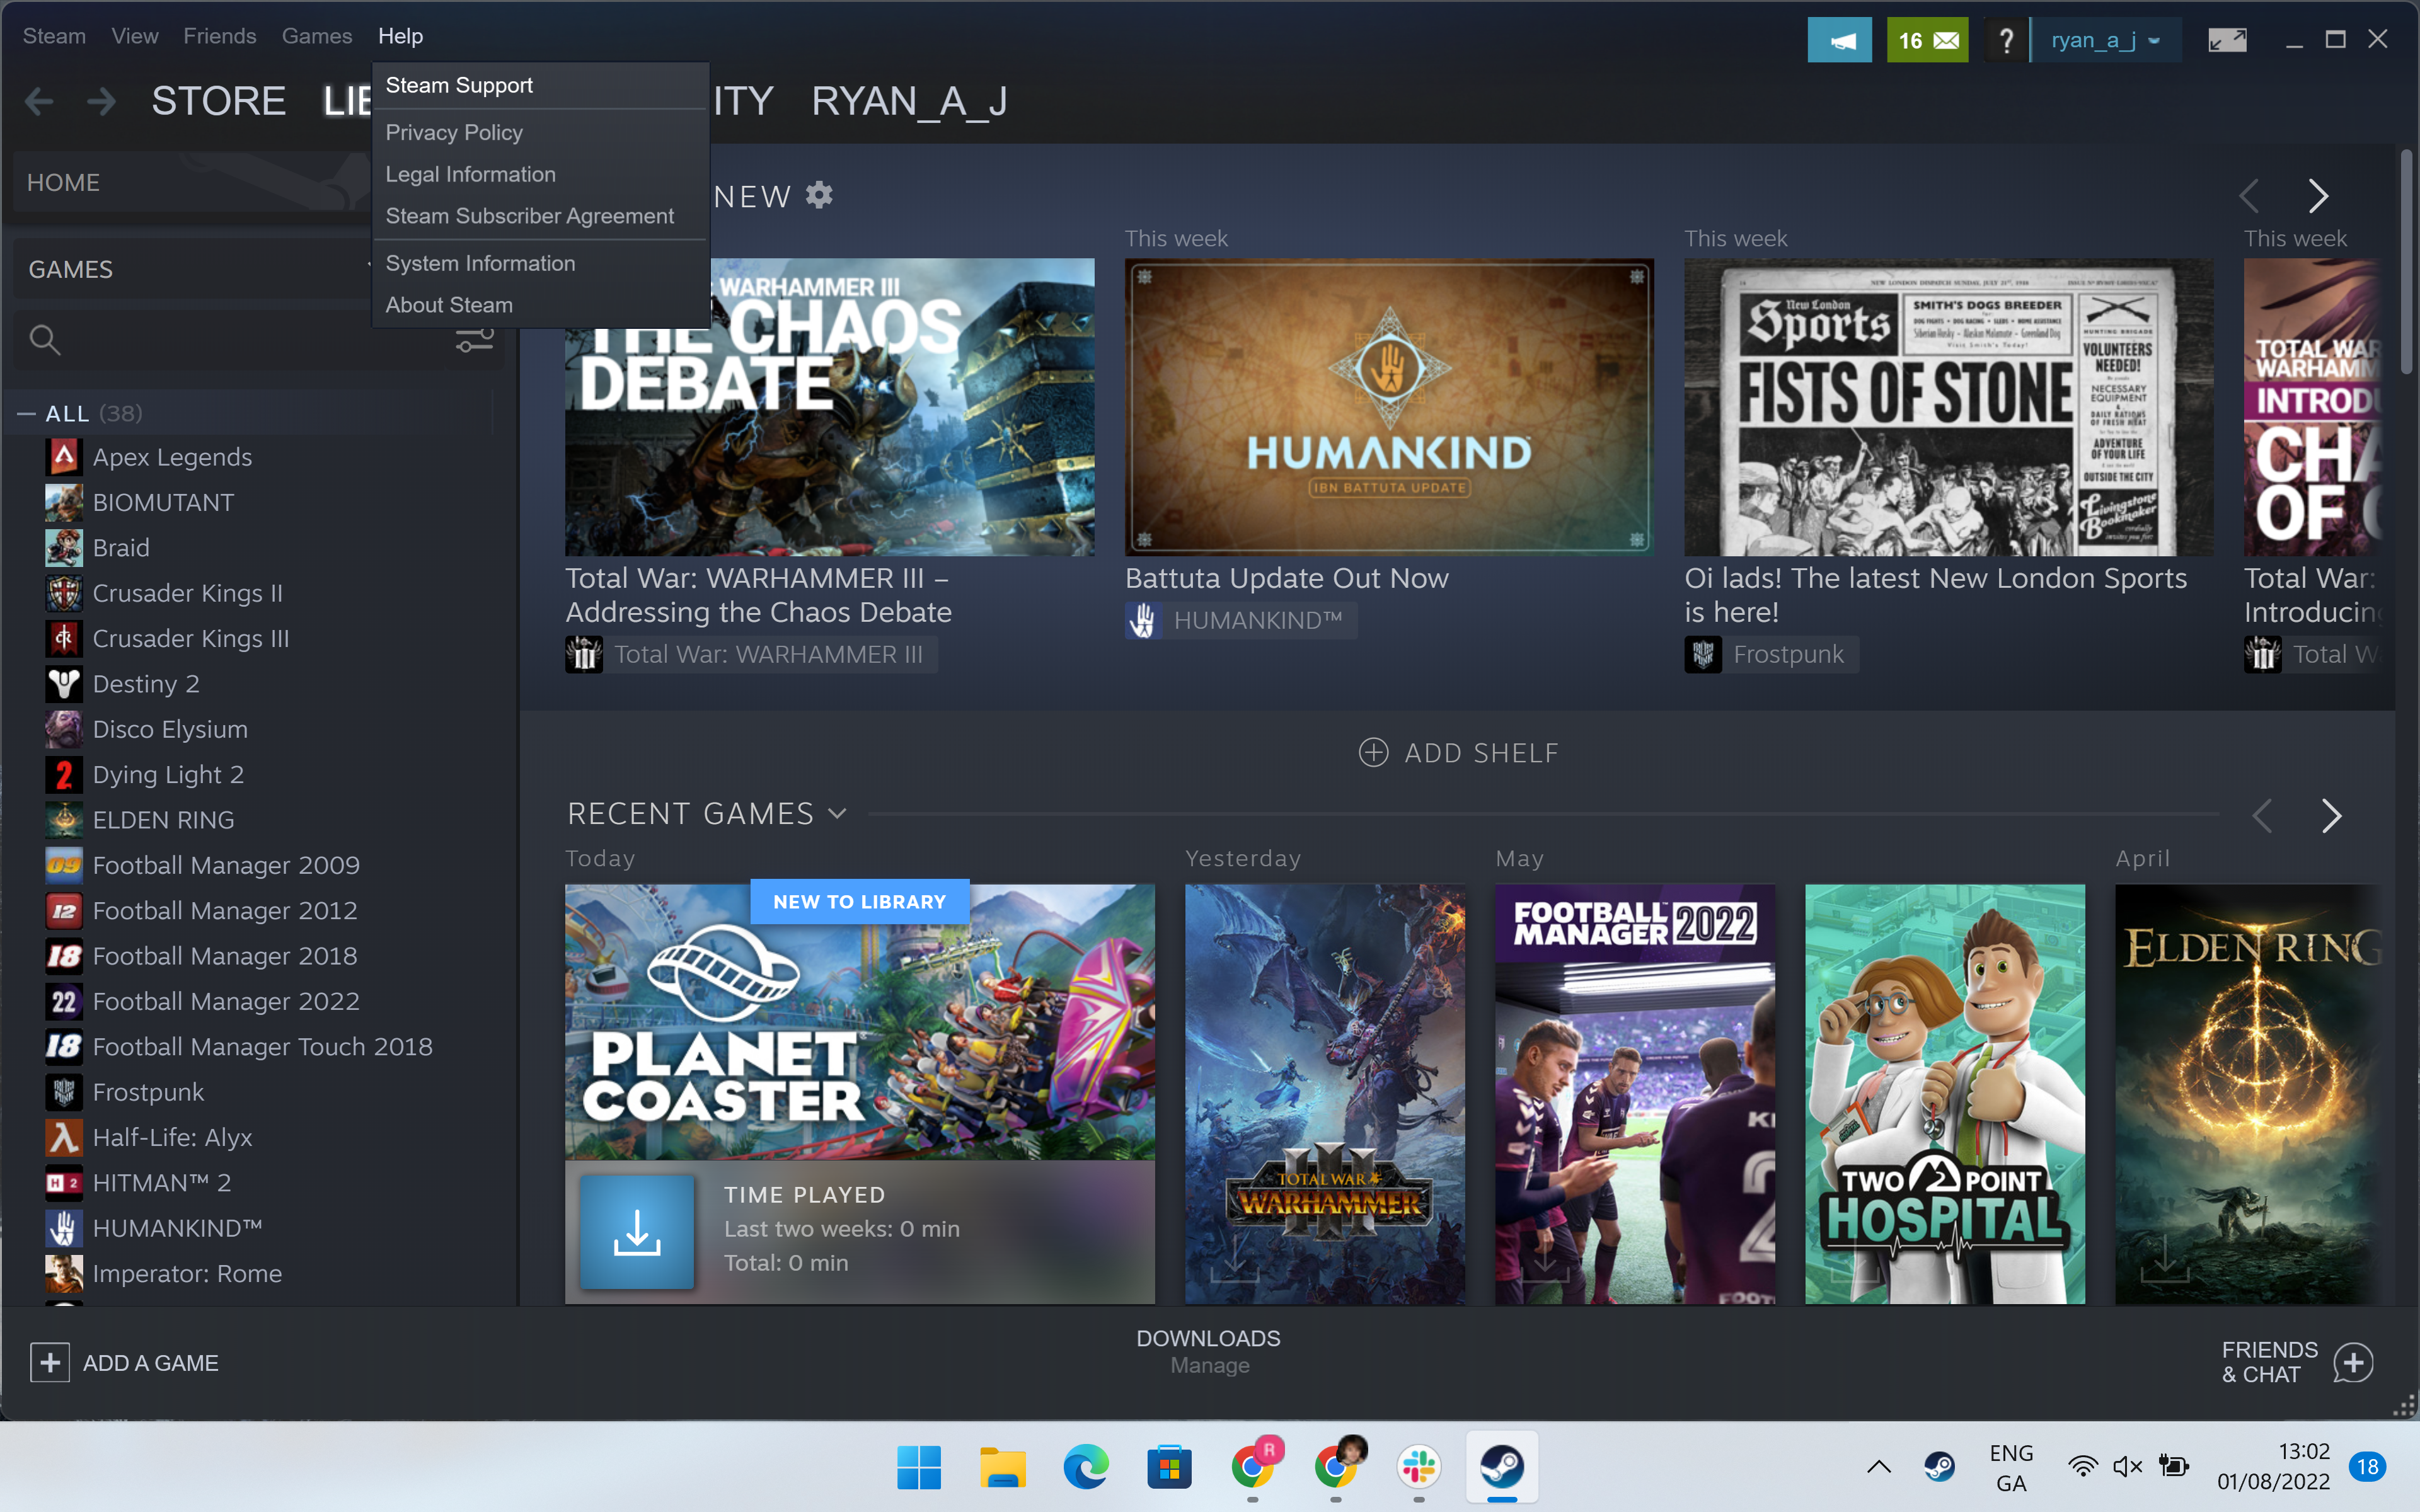Select Steam Support from Help menu
This screenshot has height=1512, width=2420.
(x=541, y=85)
